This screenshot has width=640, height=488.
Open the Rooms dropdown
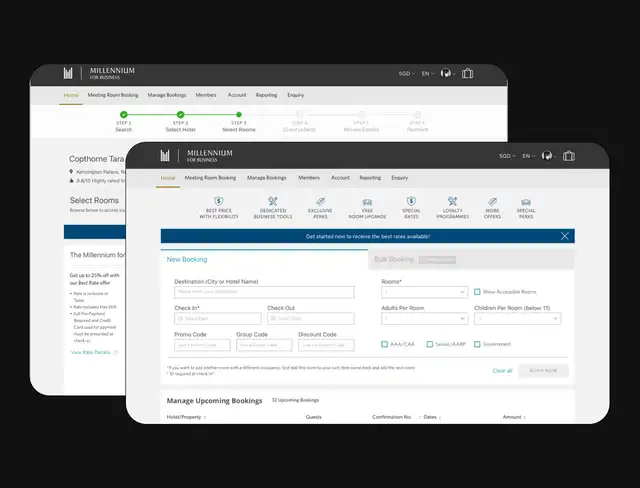click(x=424, y=292)
